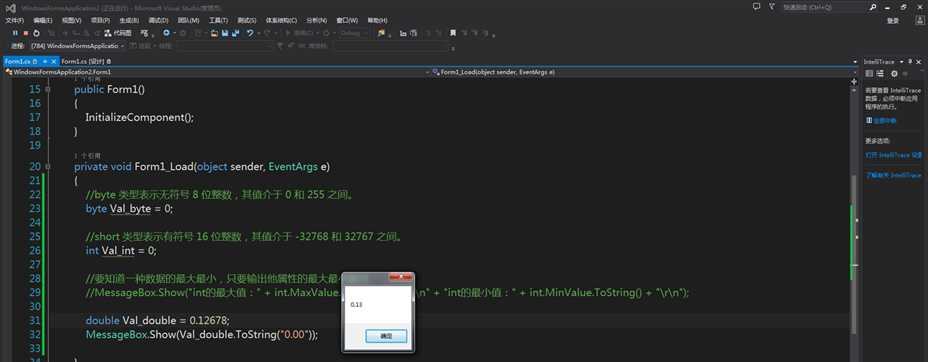The image size is (928, 362).
Task: Undo the last edit
Action: [x=250, y=34]
